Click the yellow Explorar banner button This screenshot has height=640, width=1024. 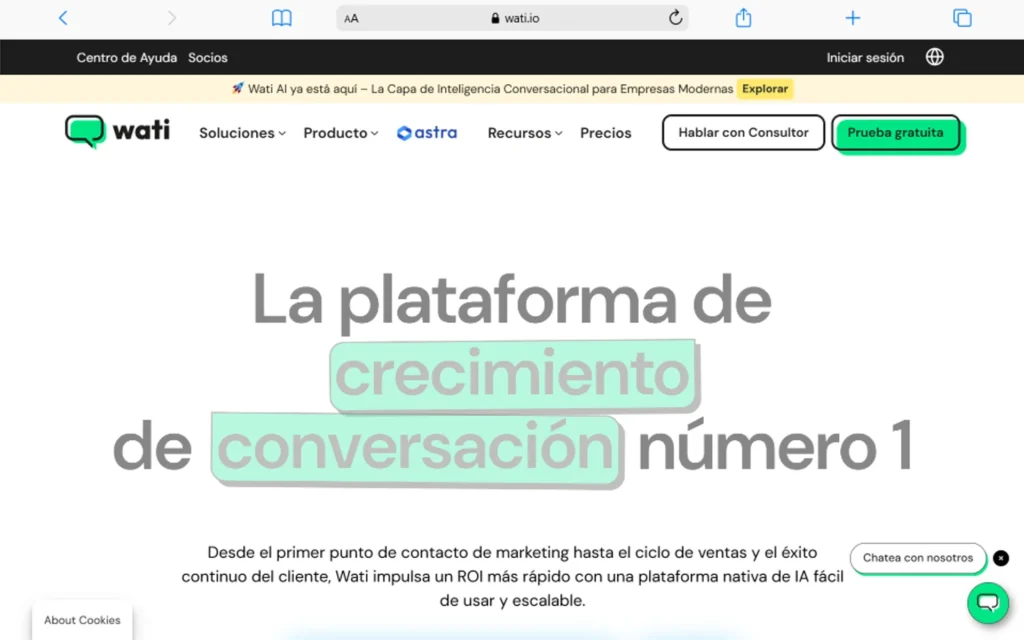click(765, 88)
